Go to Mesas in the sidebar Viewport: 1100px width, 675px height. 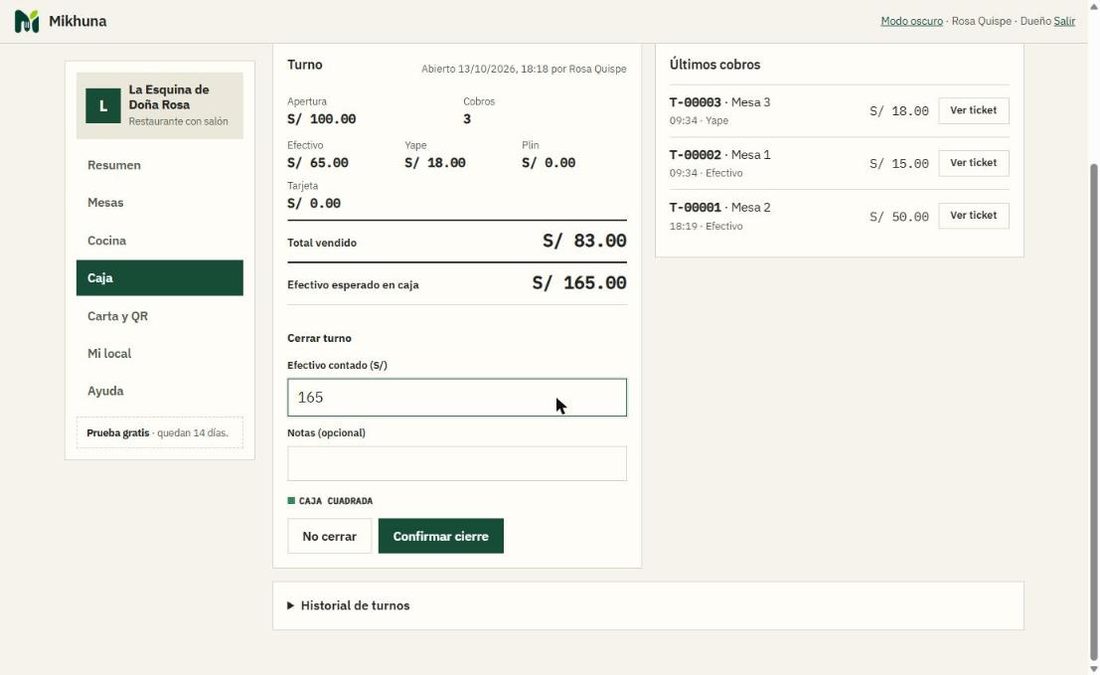pyautogui.click(x=160, y=203)
